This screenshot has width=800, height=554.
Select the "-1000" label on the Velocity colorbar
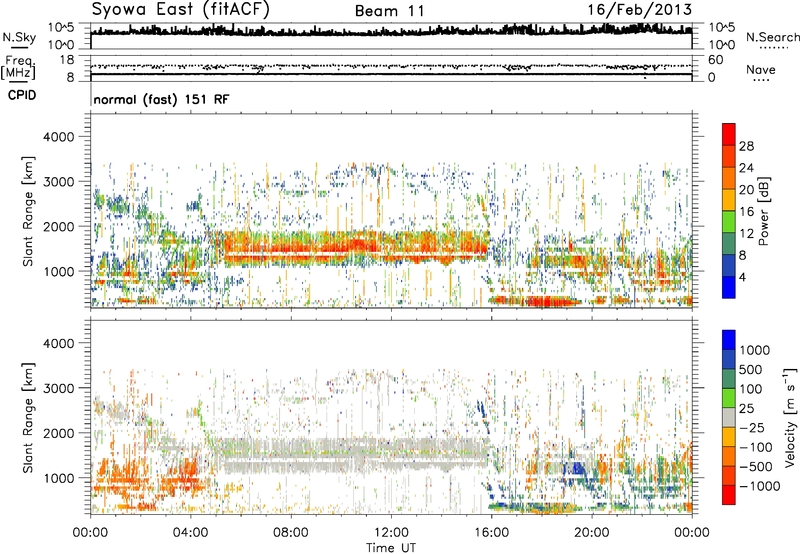point(760,486)
